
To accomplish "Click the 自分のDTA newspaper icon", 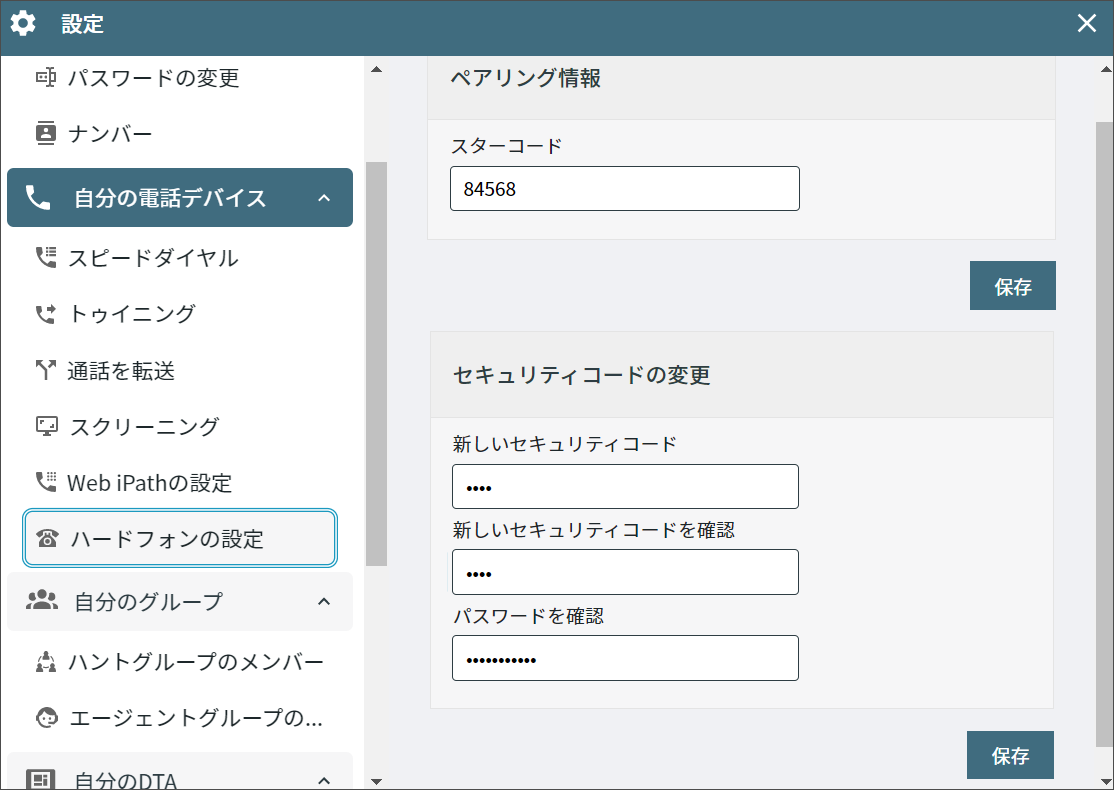I will [x=40, y=779].
